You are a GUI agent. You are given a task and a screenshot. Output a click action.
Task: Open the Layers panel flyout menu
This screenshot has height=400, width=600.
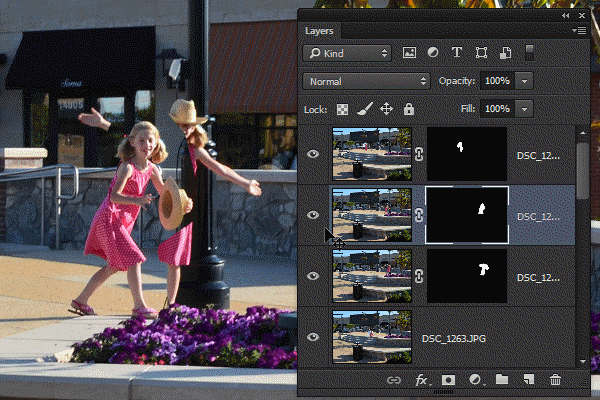click(x=579, y=31)
